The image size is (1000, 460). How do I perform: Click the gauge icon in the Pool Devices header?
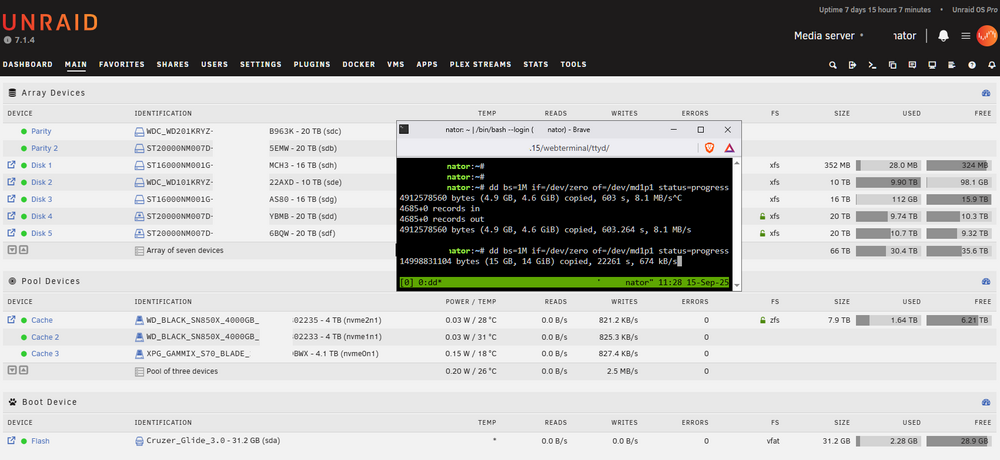coord(986,281)
